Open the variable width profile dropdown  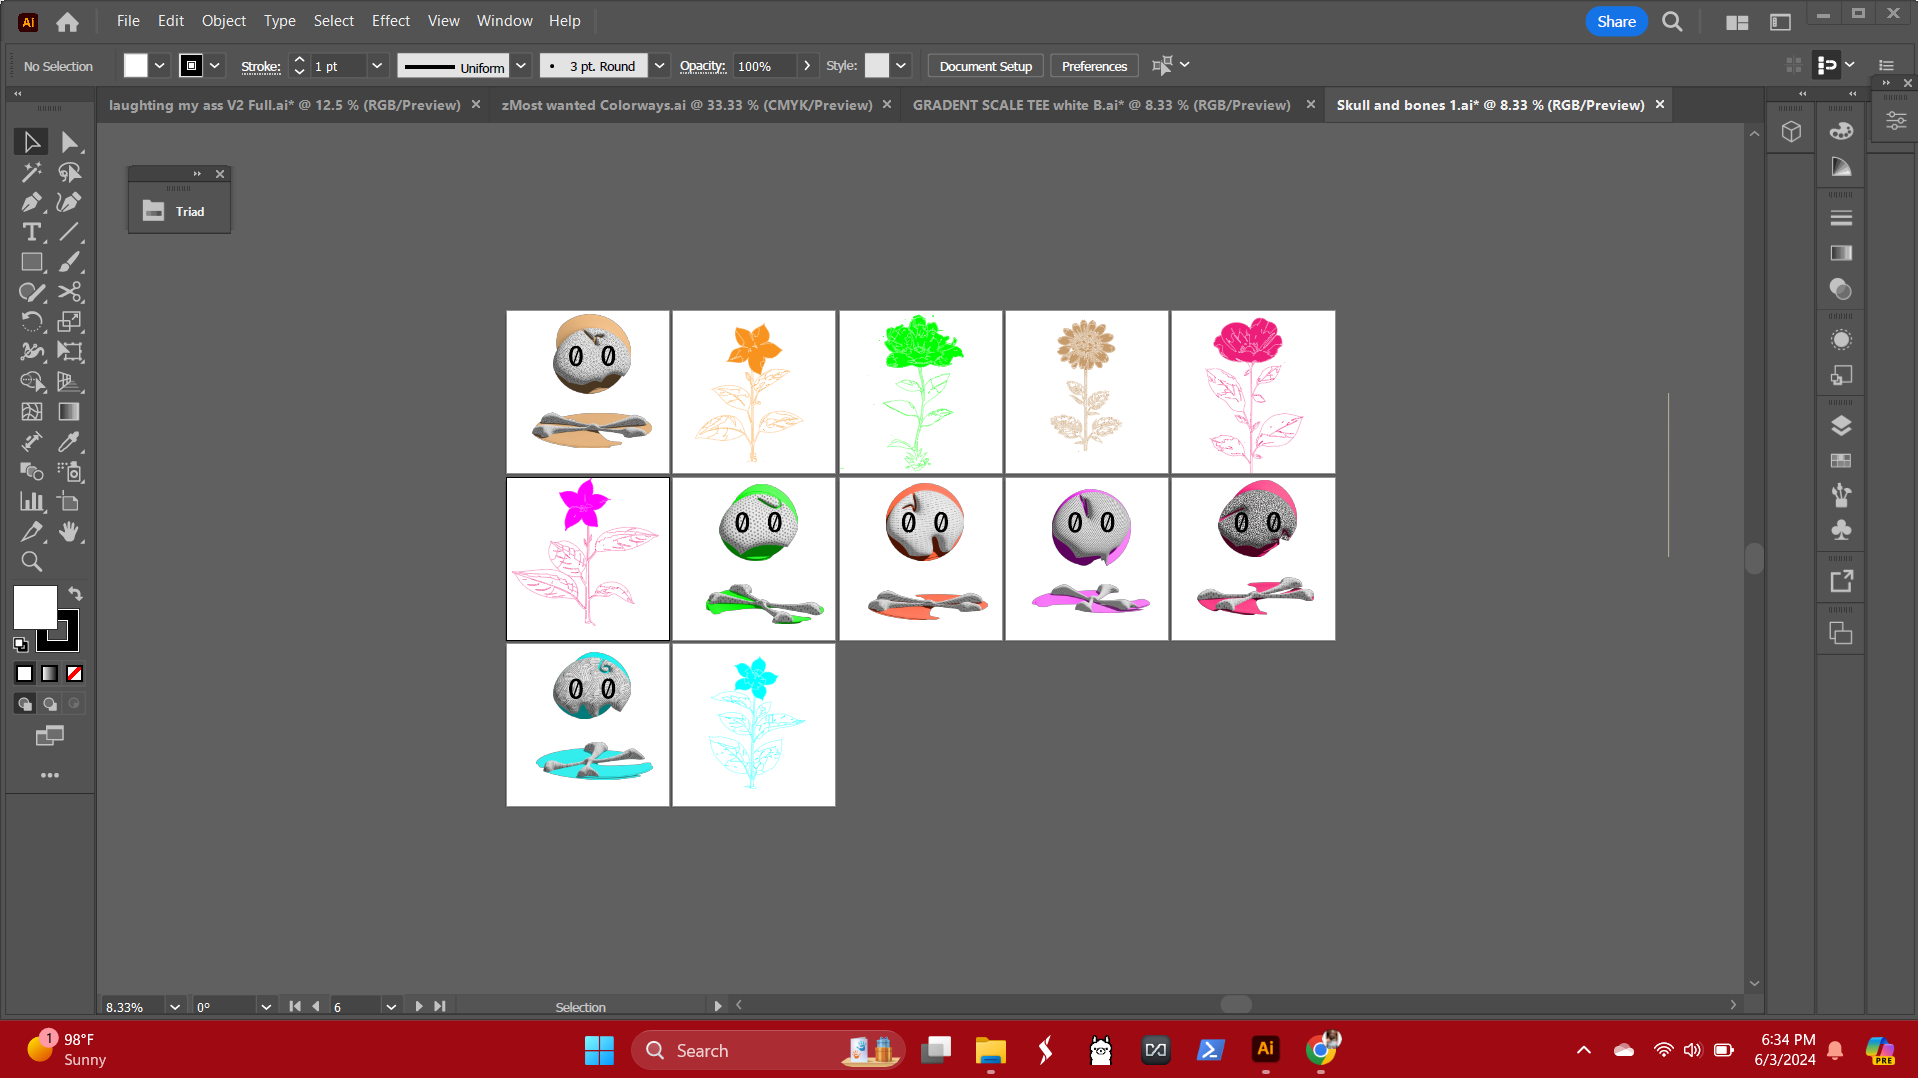pyautogui.click(x=521, y=66)
